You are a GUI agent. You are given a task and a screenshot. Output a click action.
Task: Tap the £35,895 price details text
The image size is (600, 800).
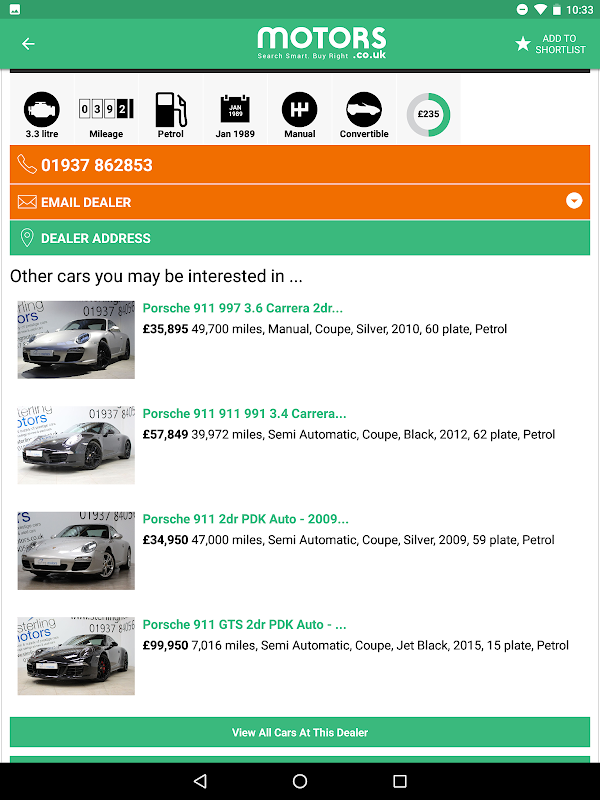(324, 329)
